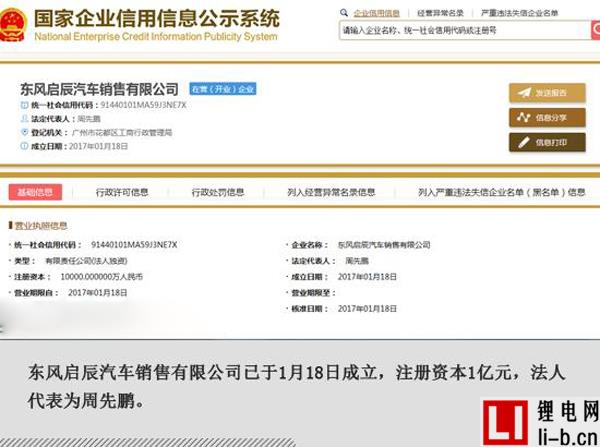The image size is (600, 447).
Task: Click the 营业执照信息 section heading
Action: click(x=41, y=226)
